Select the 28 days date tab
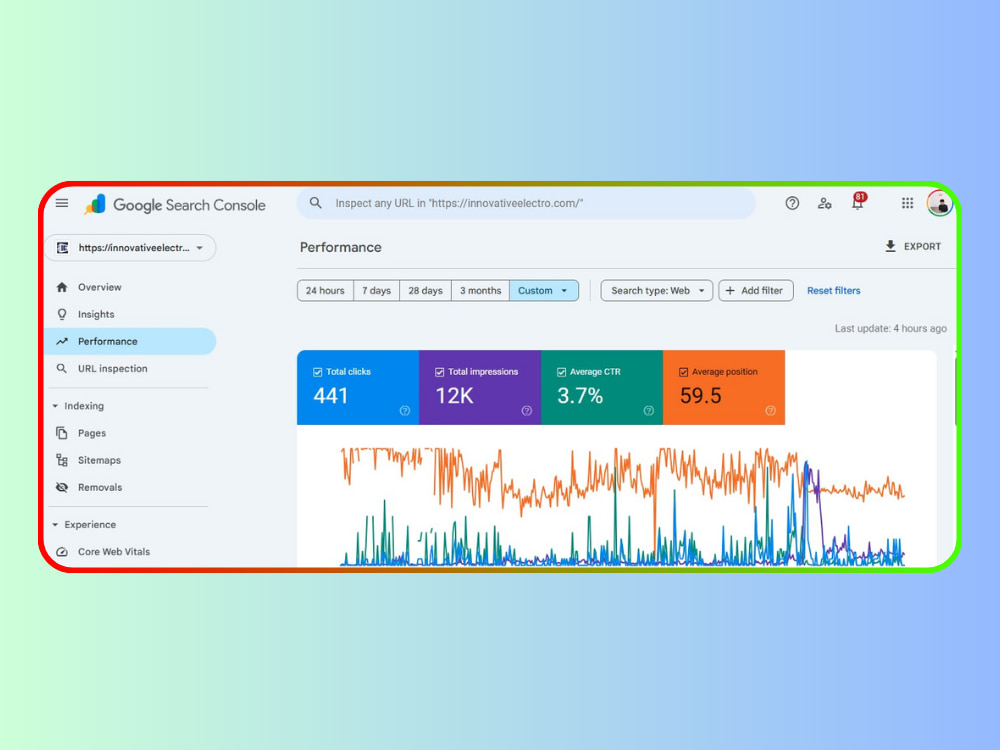This screenshot has height=750, width=1000. [425, 291]
